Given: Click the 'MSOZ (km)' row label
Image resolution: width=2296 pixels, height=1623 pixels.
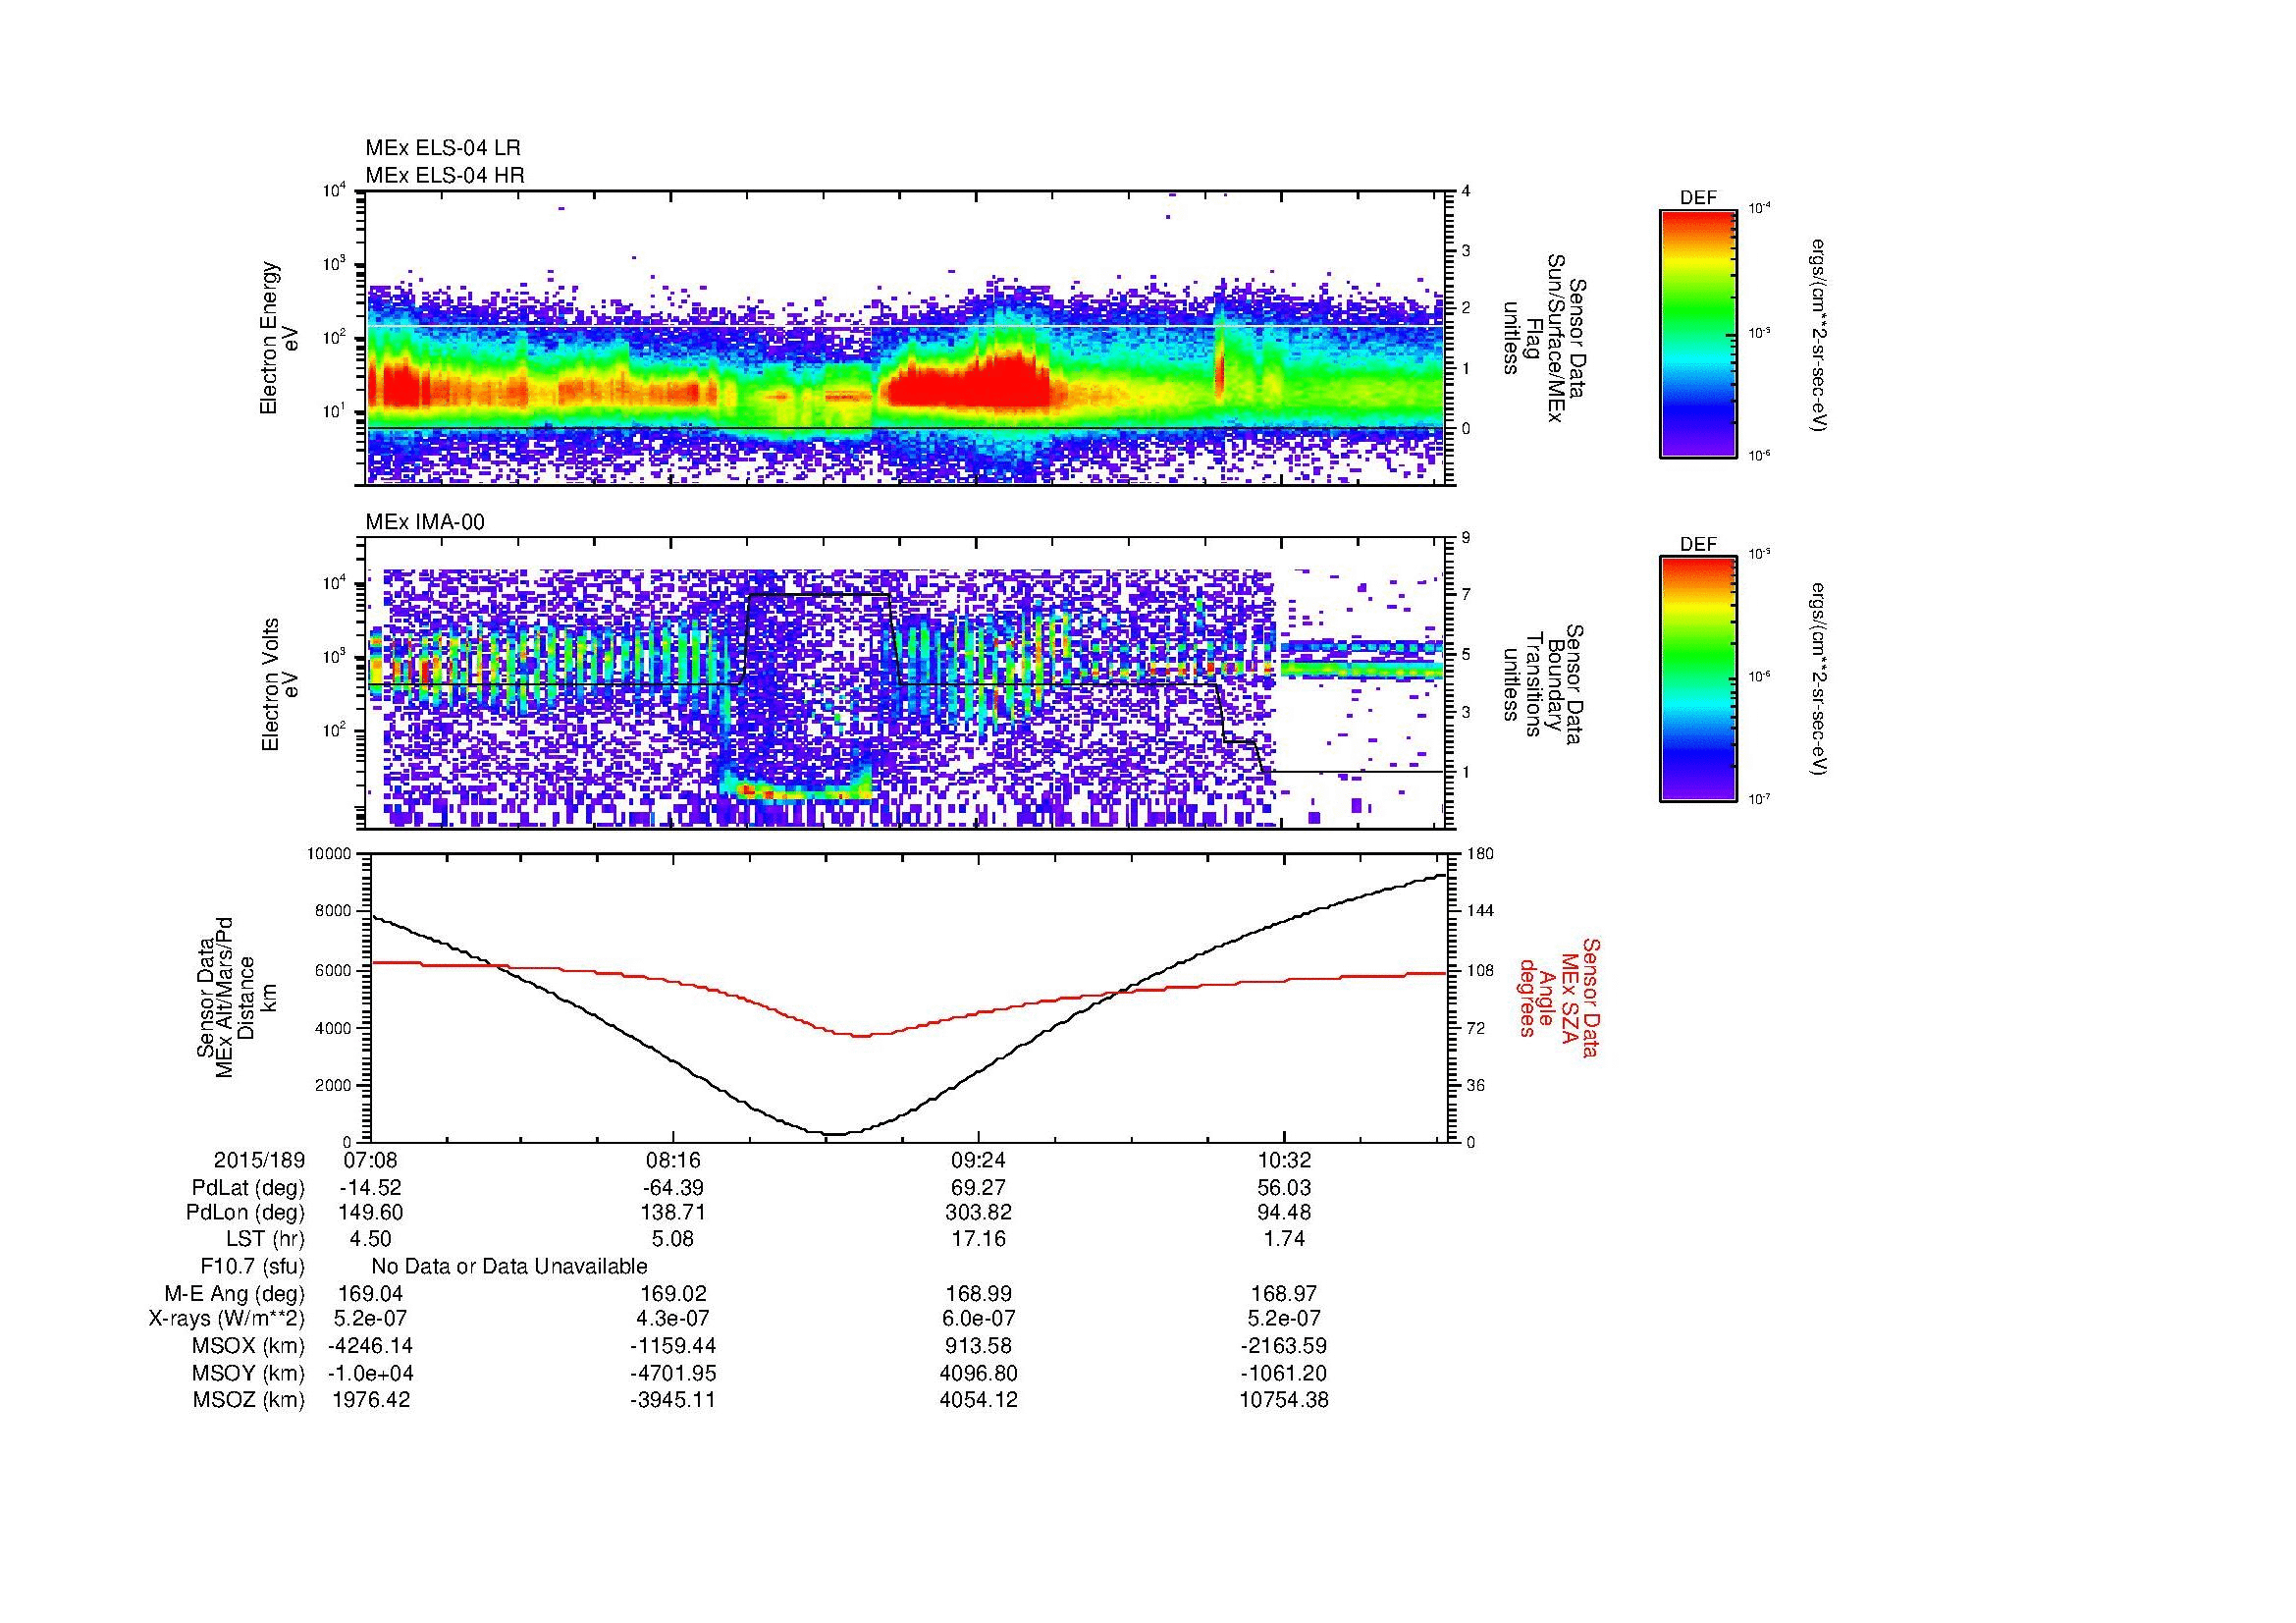Looking at the screenshot, I should (x=248, y=1400).
